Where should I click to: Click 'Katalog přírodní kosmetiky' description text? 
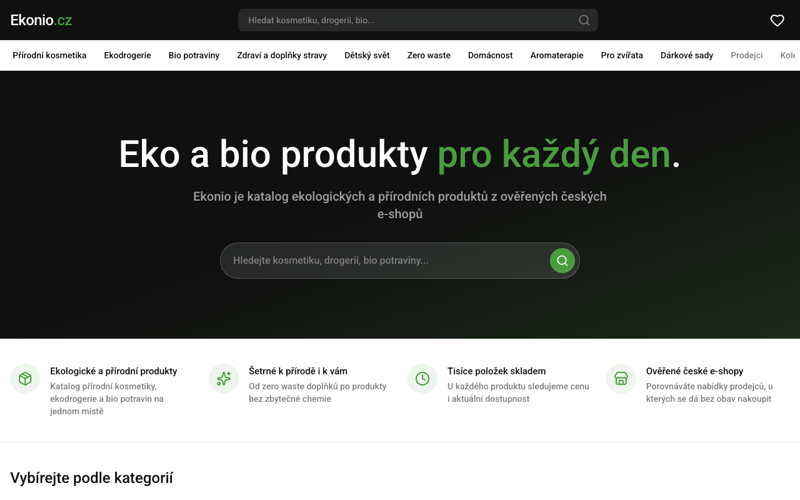tap(107, 398)
